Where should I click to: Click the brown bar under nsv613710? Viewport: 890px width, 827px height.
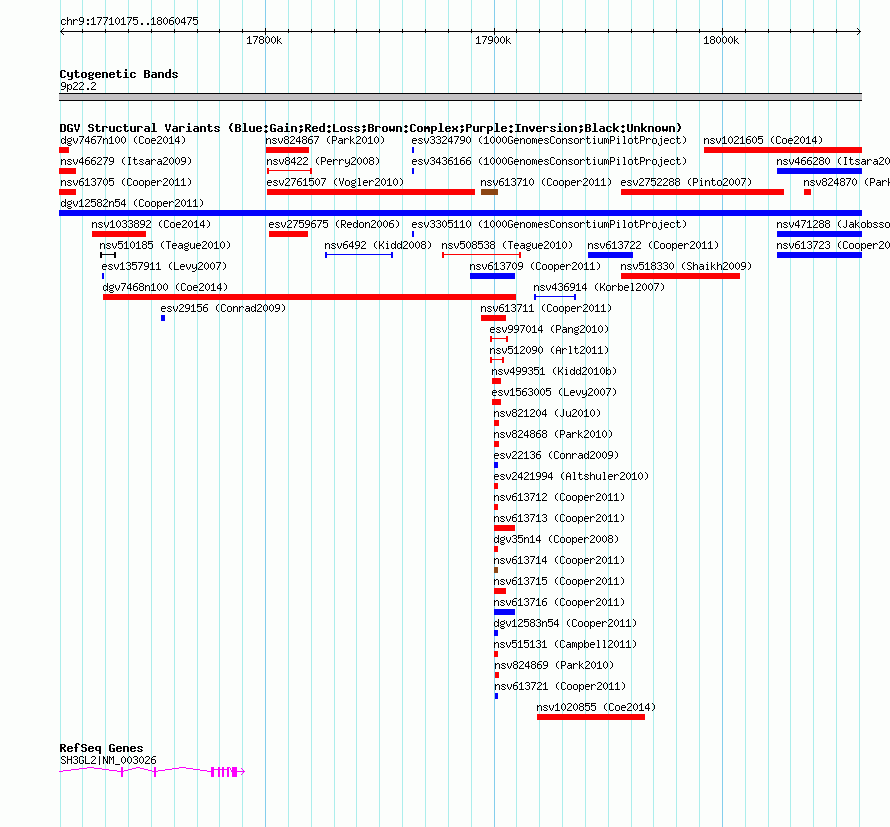click(x=489, y=192)
